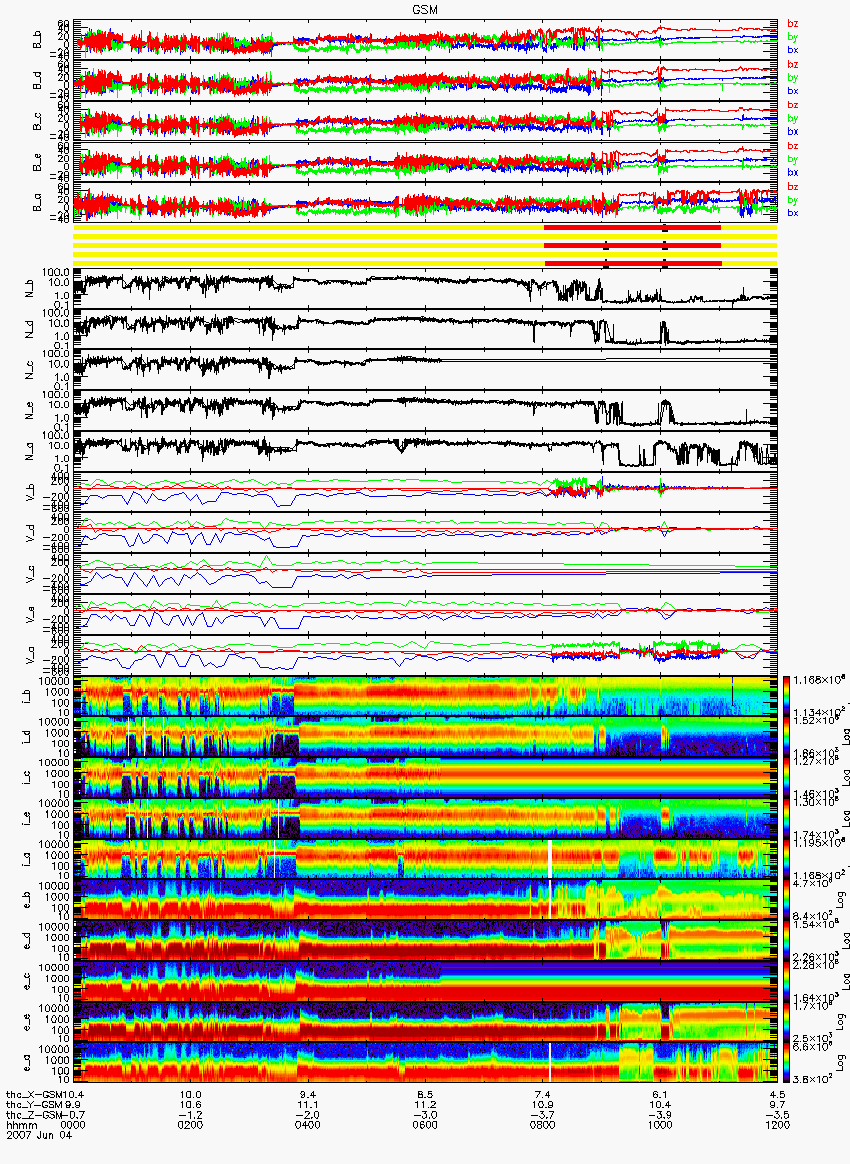Click the bz legend entry of B_a panel
This screenshot has height=1164, width=850.
[x=793, y=186]
